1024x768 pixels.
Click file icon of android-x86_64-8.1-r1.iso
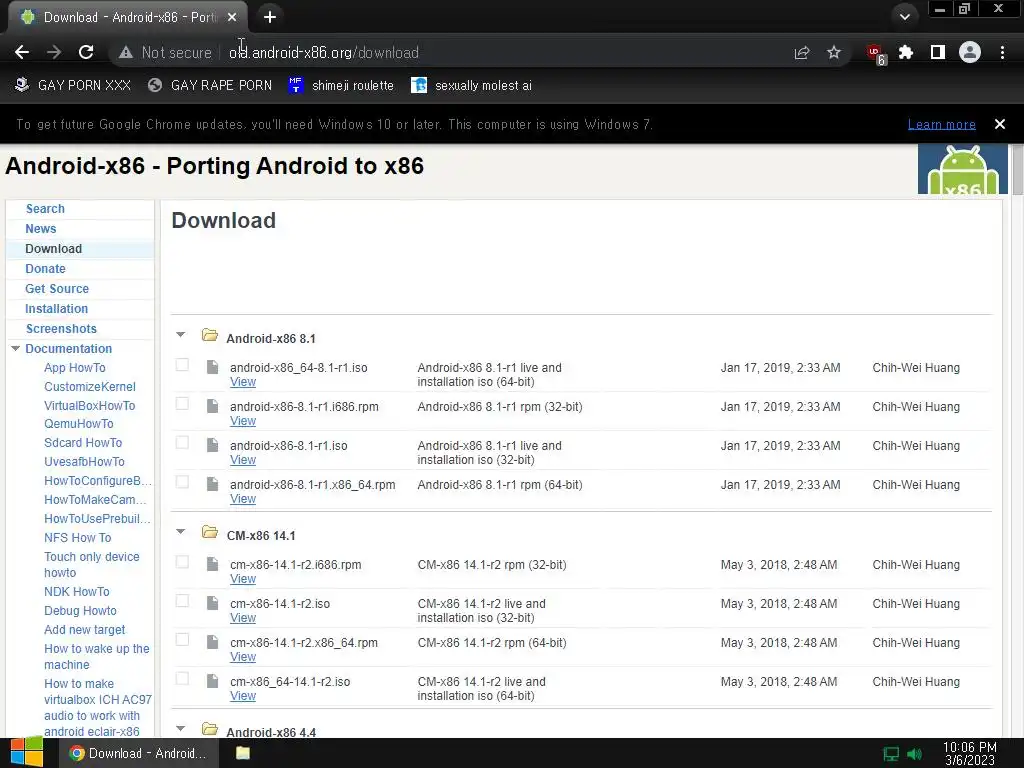(x=212, y=367)
